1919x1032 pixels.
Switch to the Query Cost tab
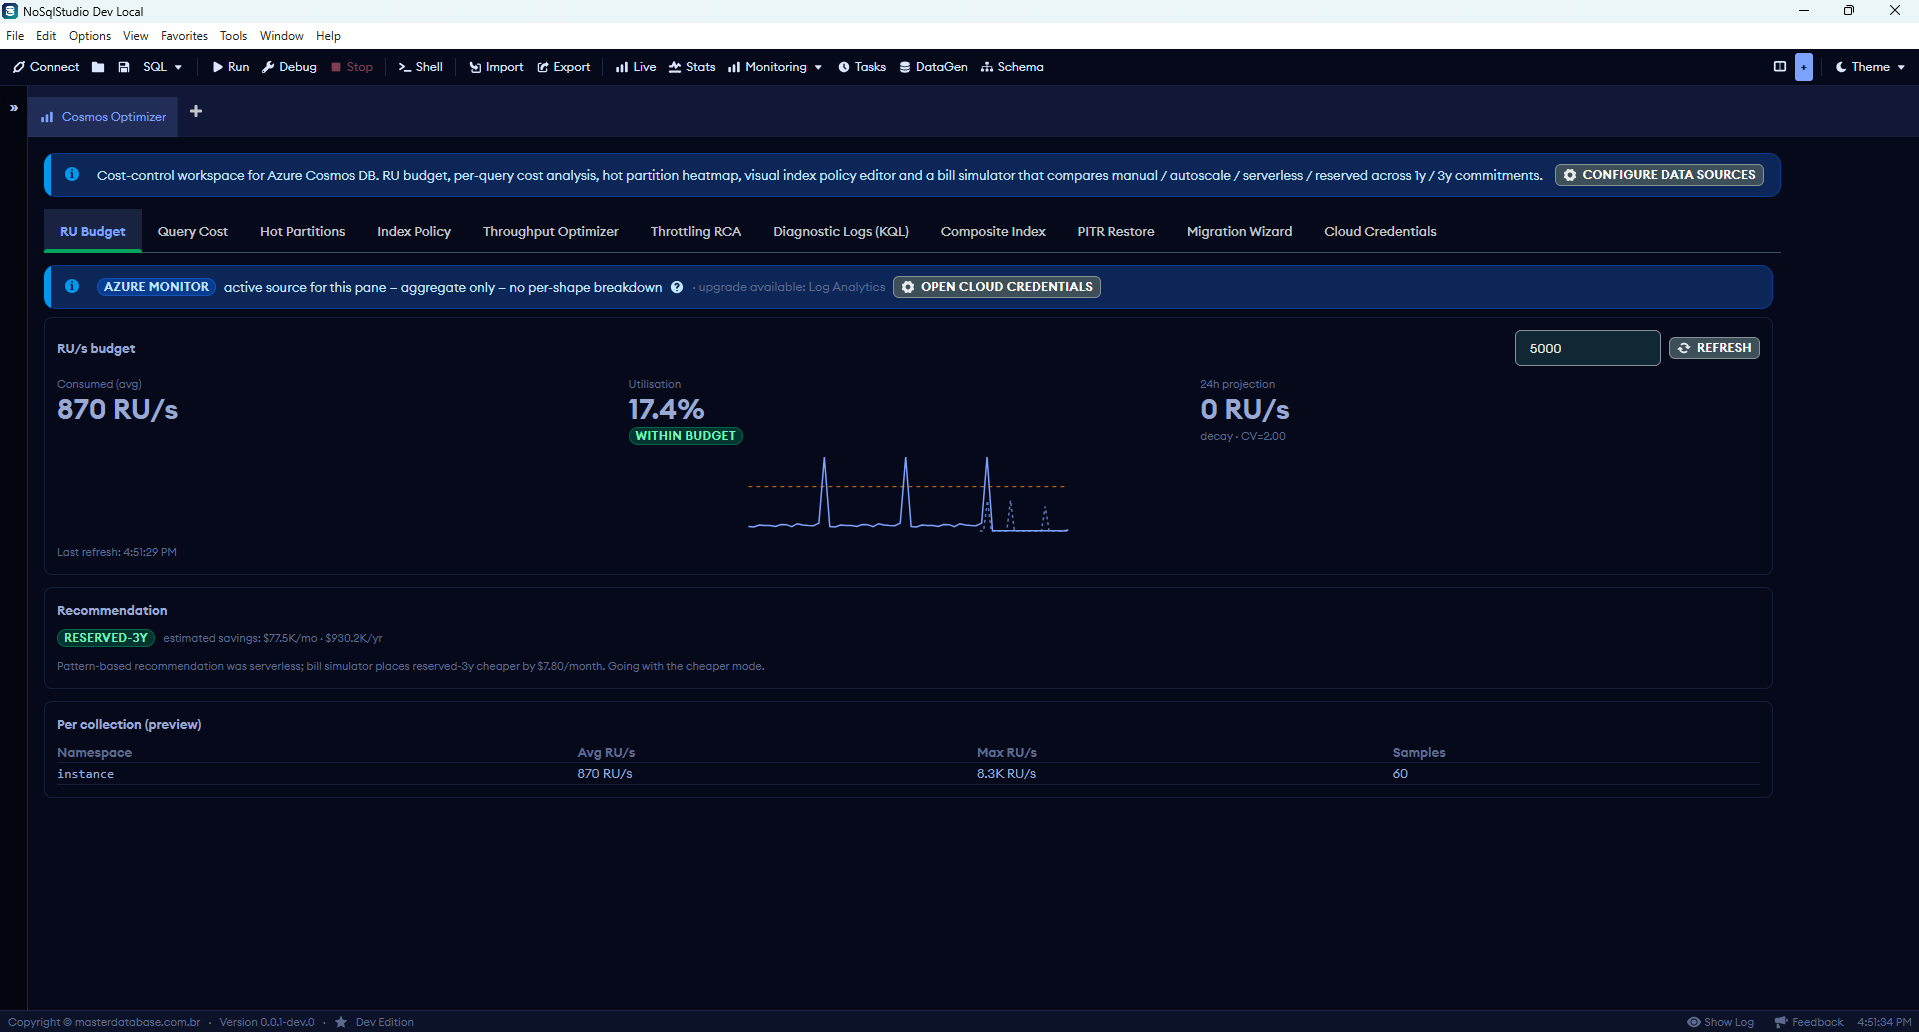(193, 231)
